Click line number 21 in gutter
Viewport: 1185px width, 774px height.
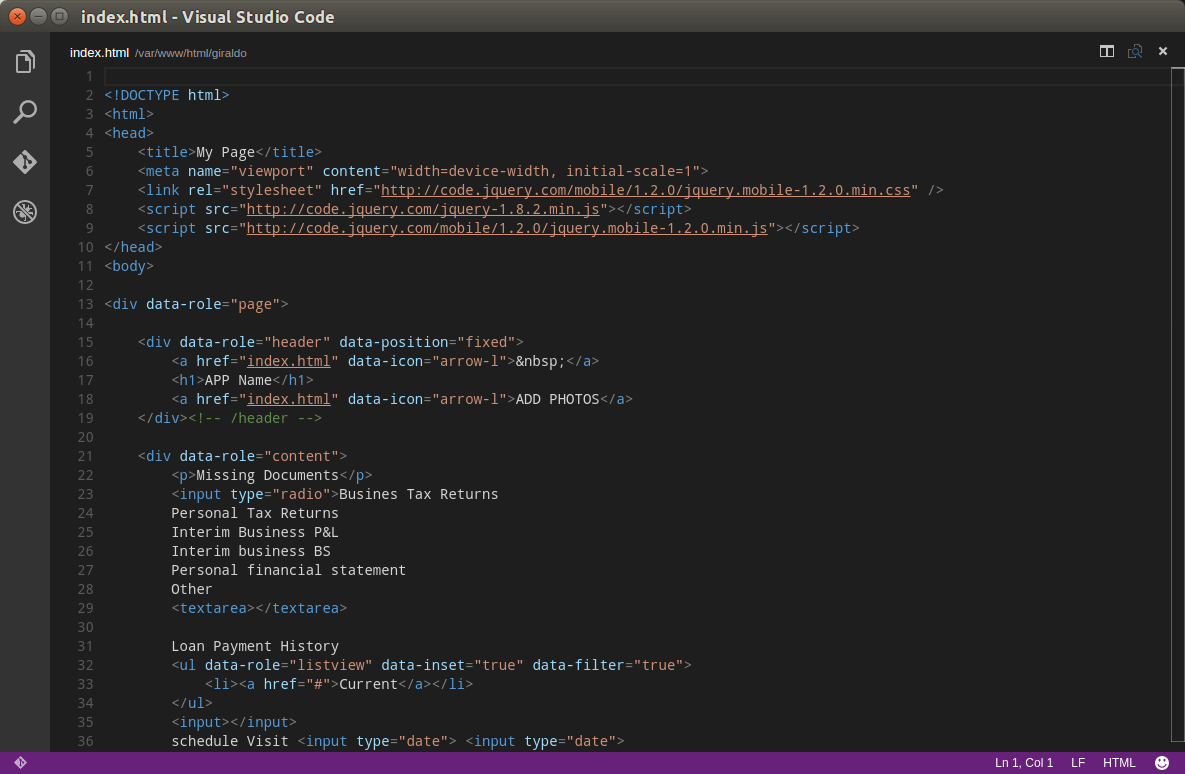click(85, 456)
